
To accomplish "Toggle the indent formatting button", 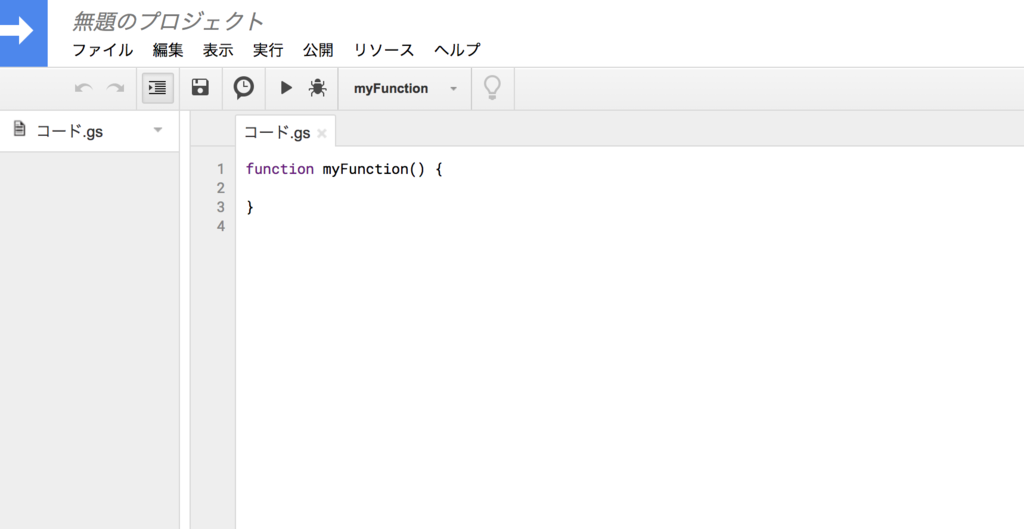I will (x=157, y=88).
